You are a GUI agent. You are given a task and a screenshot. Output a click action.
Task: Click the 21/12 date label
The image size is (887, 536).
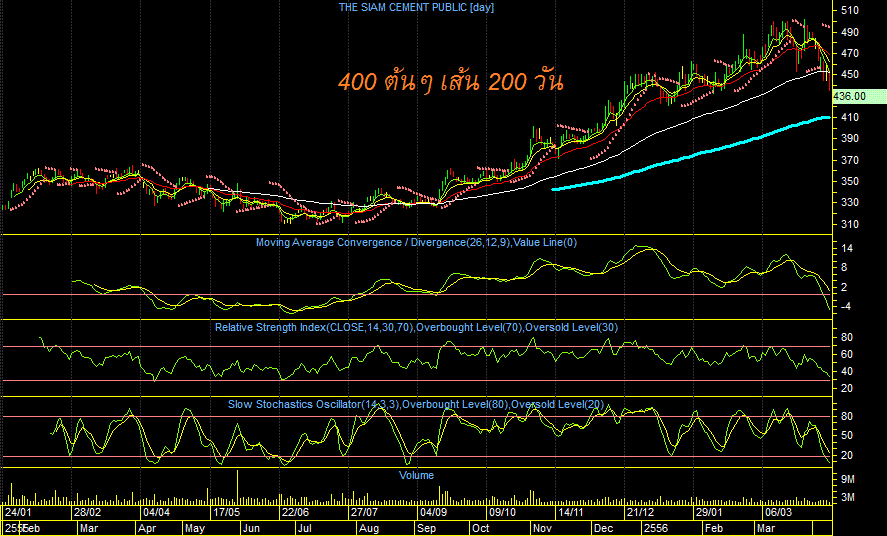[x=640, y=512]
